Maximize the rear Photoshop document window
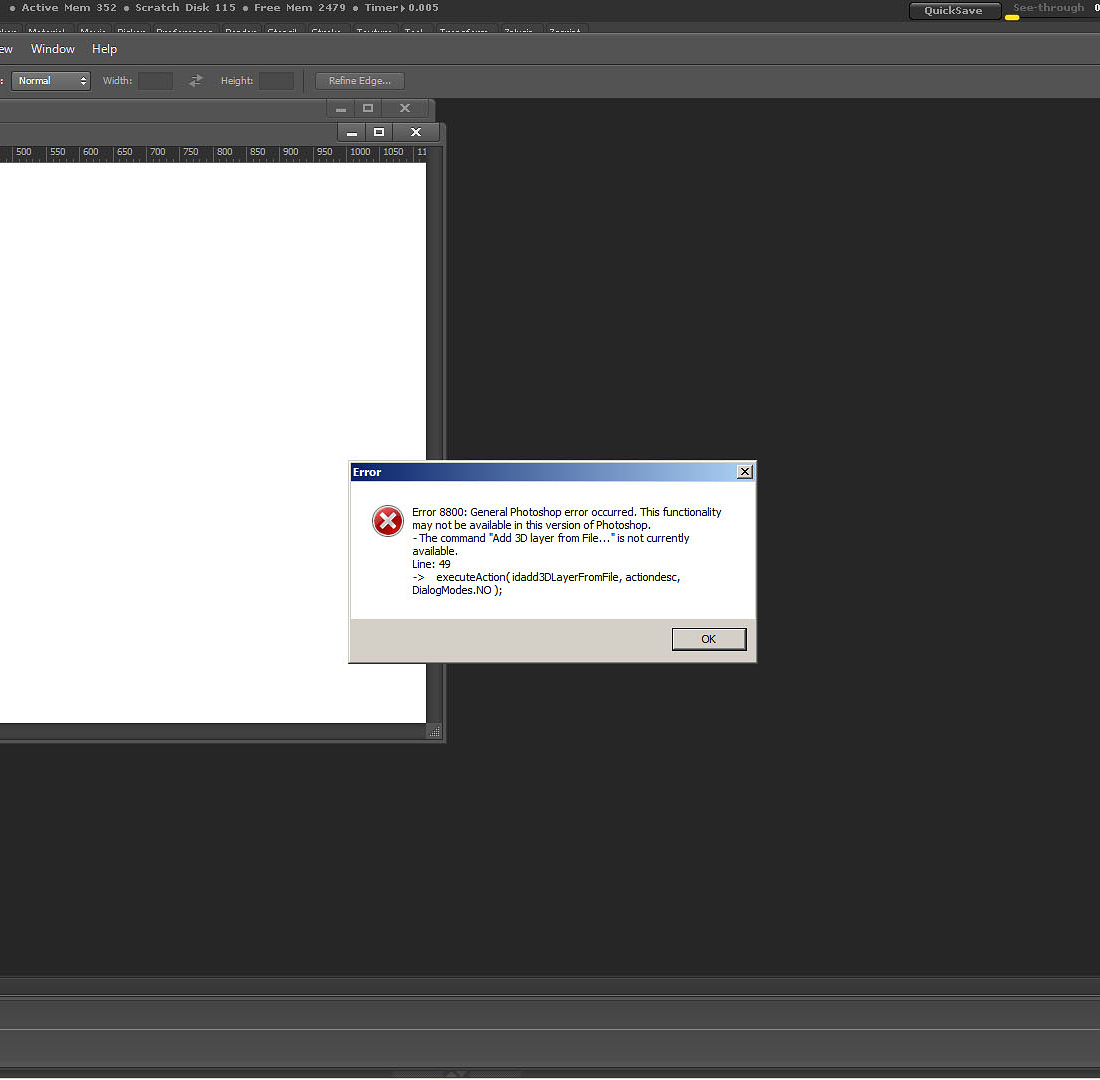This screenshot has height=1080, width=1100. pos(368,109)
